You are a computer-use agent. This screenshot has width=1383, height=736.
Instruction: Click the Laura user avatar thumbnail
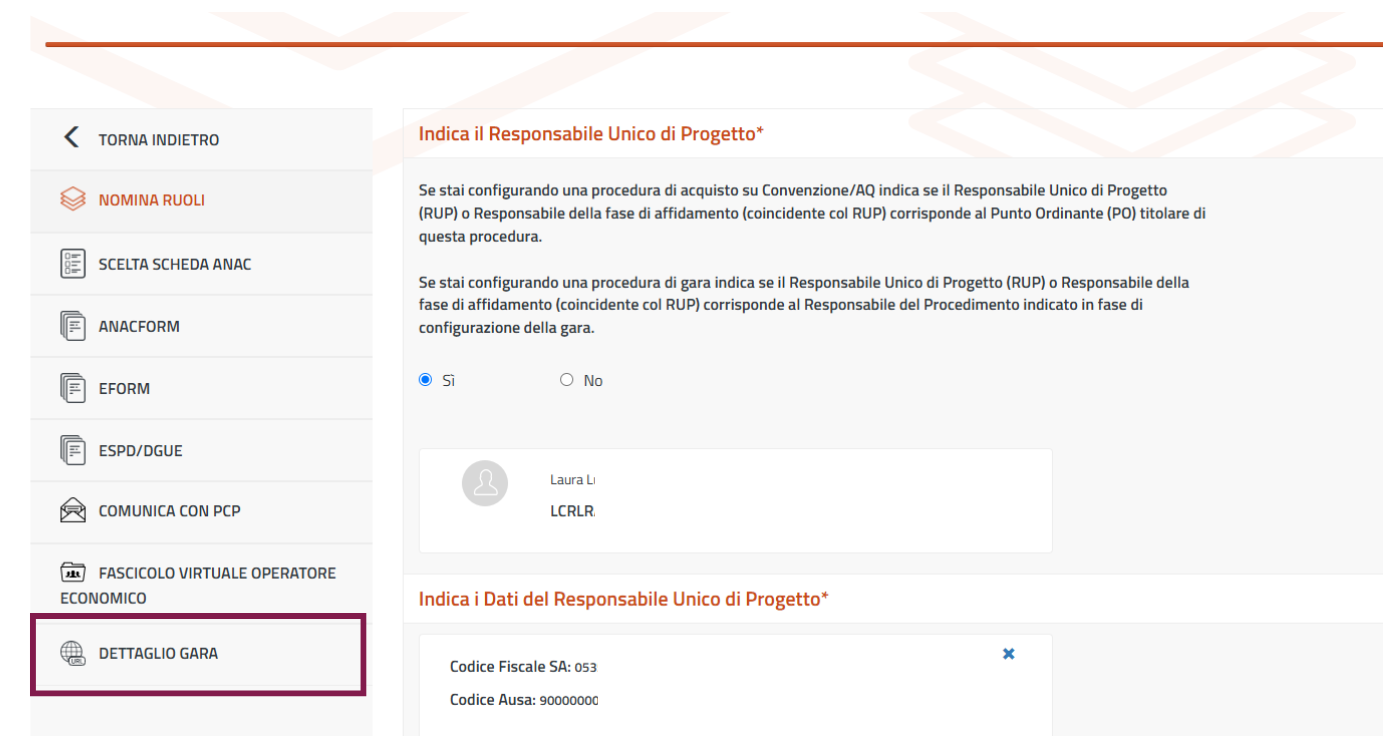[485, 484]
